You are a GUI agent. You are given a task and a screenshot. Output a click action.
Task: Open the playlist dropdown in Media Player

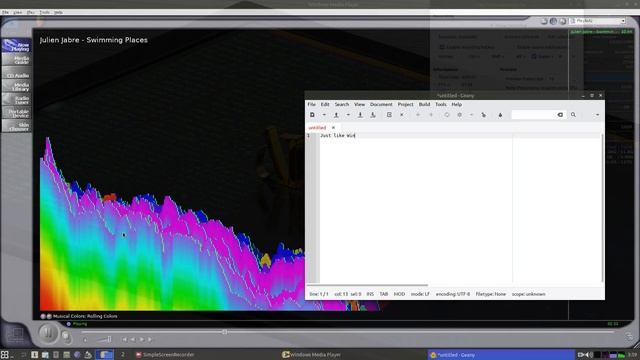[623, 21]
